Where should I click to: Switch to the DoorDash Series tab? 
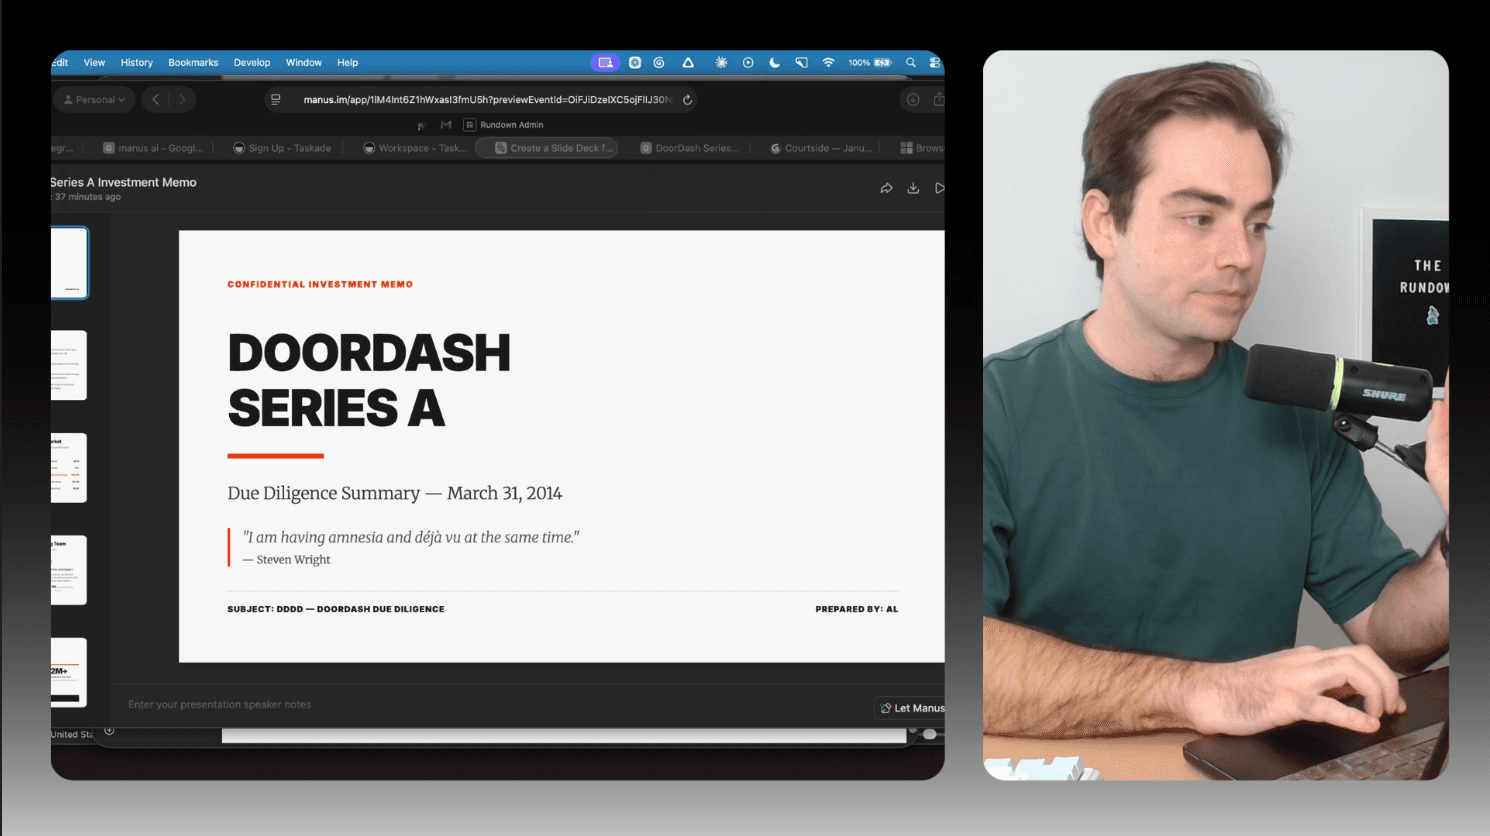[689, 147]
